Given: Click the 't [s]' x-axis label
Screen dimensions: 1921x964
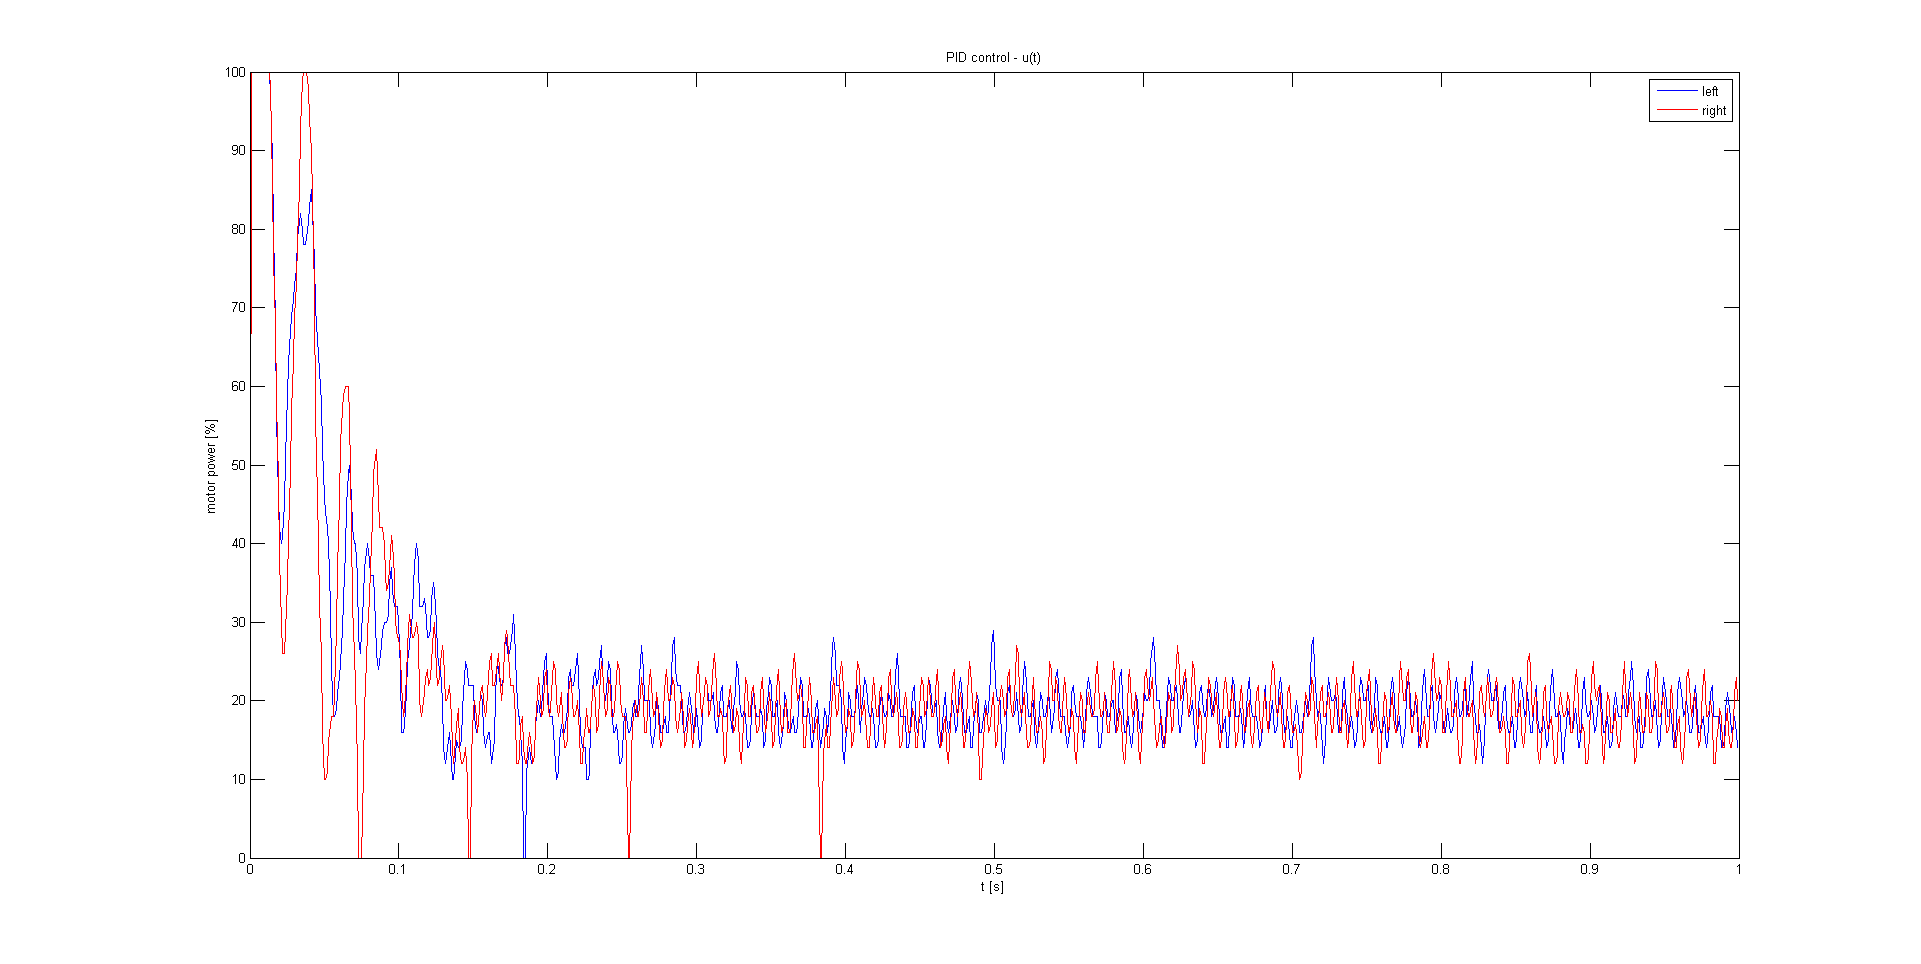Looking at the screenshot, I should (992, 886).
